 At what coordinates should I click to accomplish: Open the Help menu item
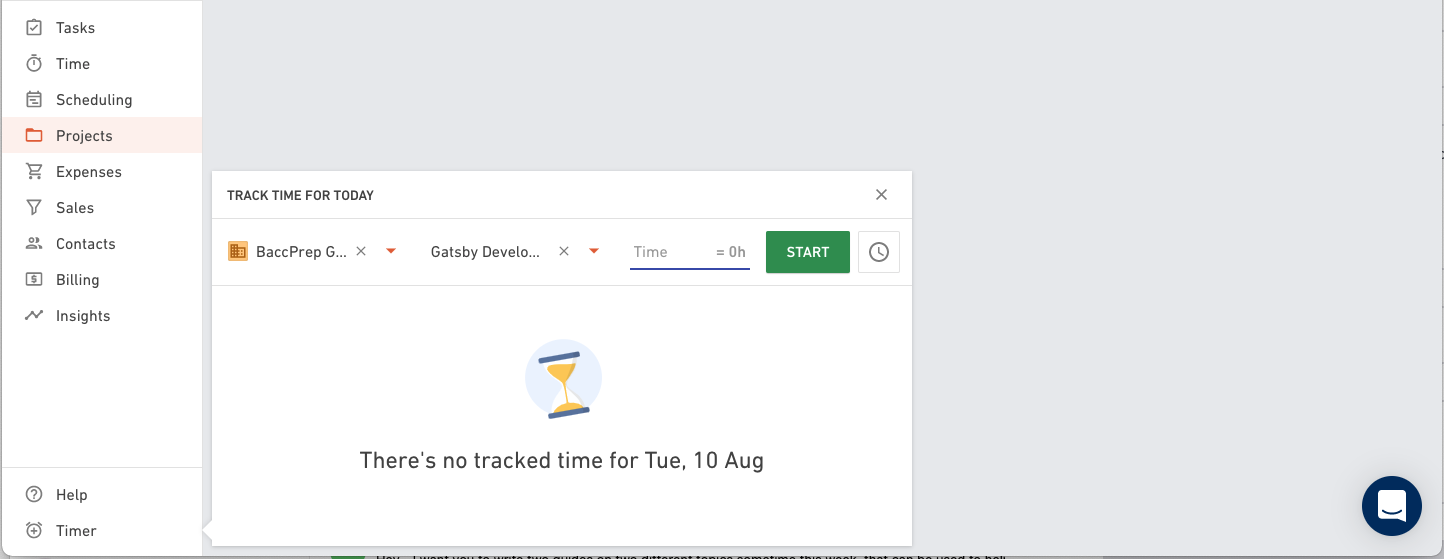(x=71, y=495)
